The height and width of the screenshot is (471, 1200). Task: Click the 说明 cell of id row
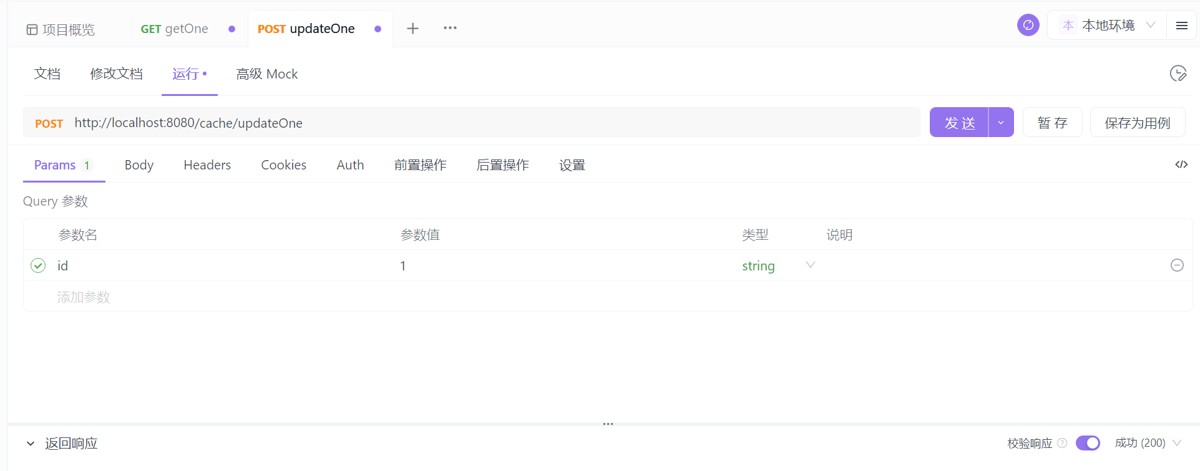992,266
